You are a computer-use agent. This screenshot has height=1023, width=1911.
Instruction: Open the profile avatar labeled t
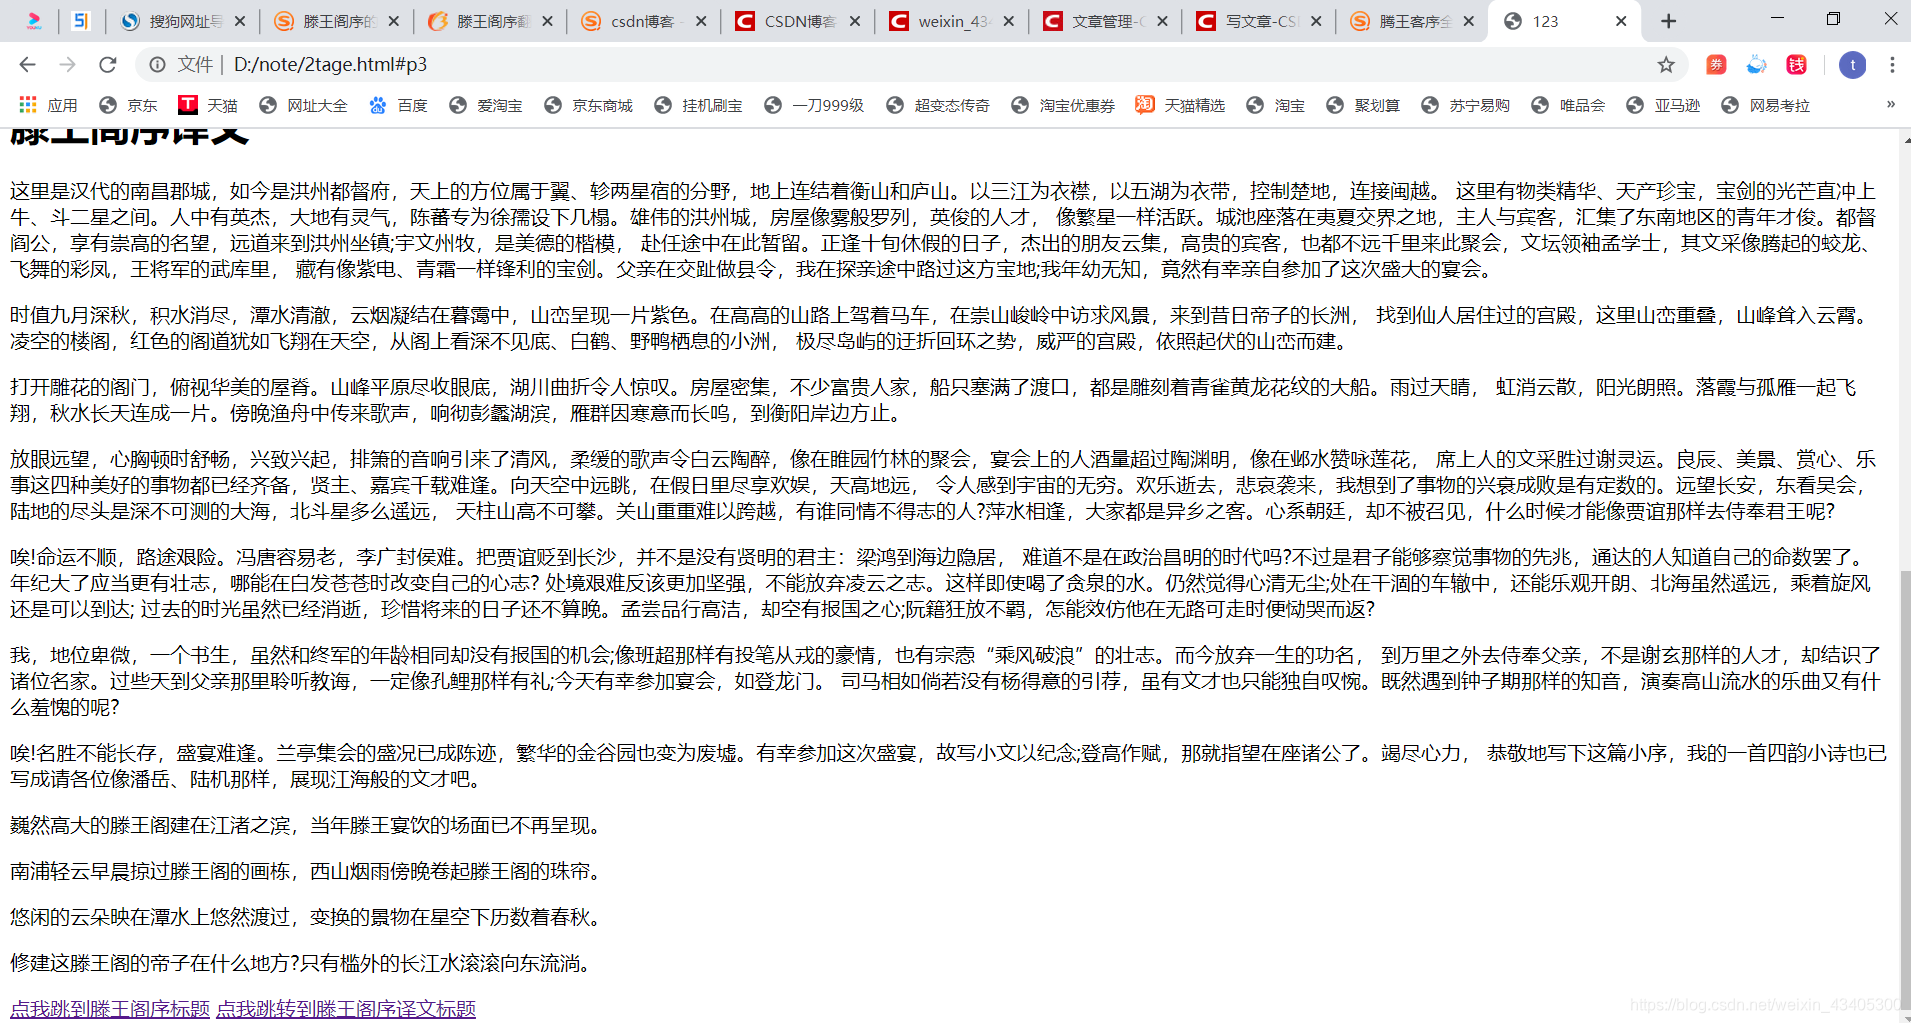point(1852,65)
